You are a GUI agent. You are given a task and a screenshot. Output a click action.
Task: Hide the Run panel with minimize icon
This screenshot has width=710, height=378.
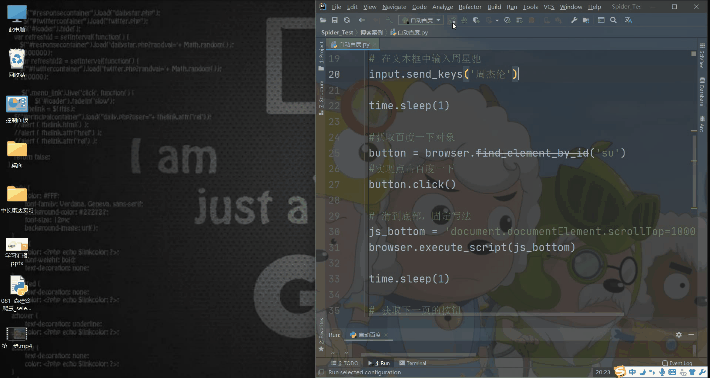[691, 335]
